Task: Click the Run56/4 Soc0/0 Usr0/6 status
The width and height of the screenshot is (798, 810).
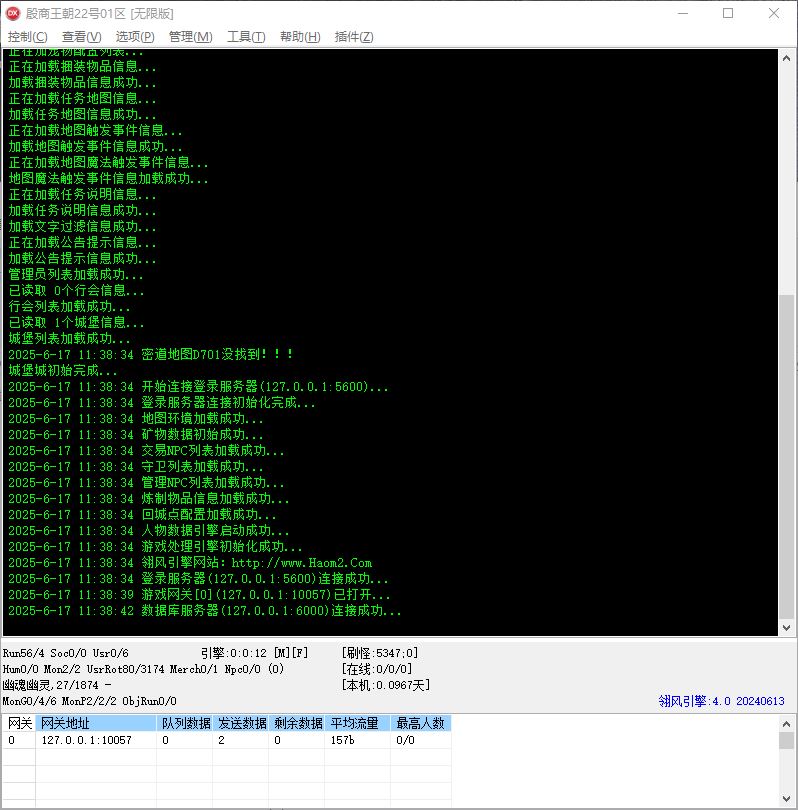Action: (66, 653)
